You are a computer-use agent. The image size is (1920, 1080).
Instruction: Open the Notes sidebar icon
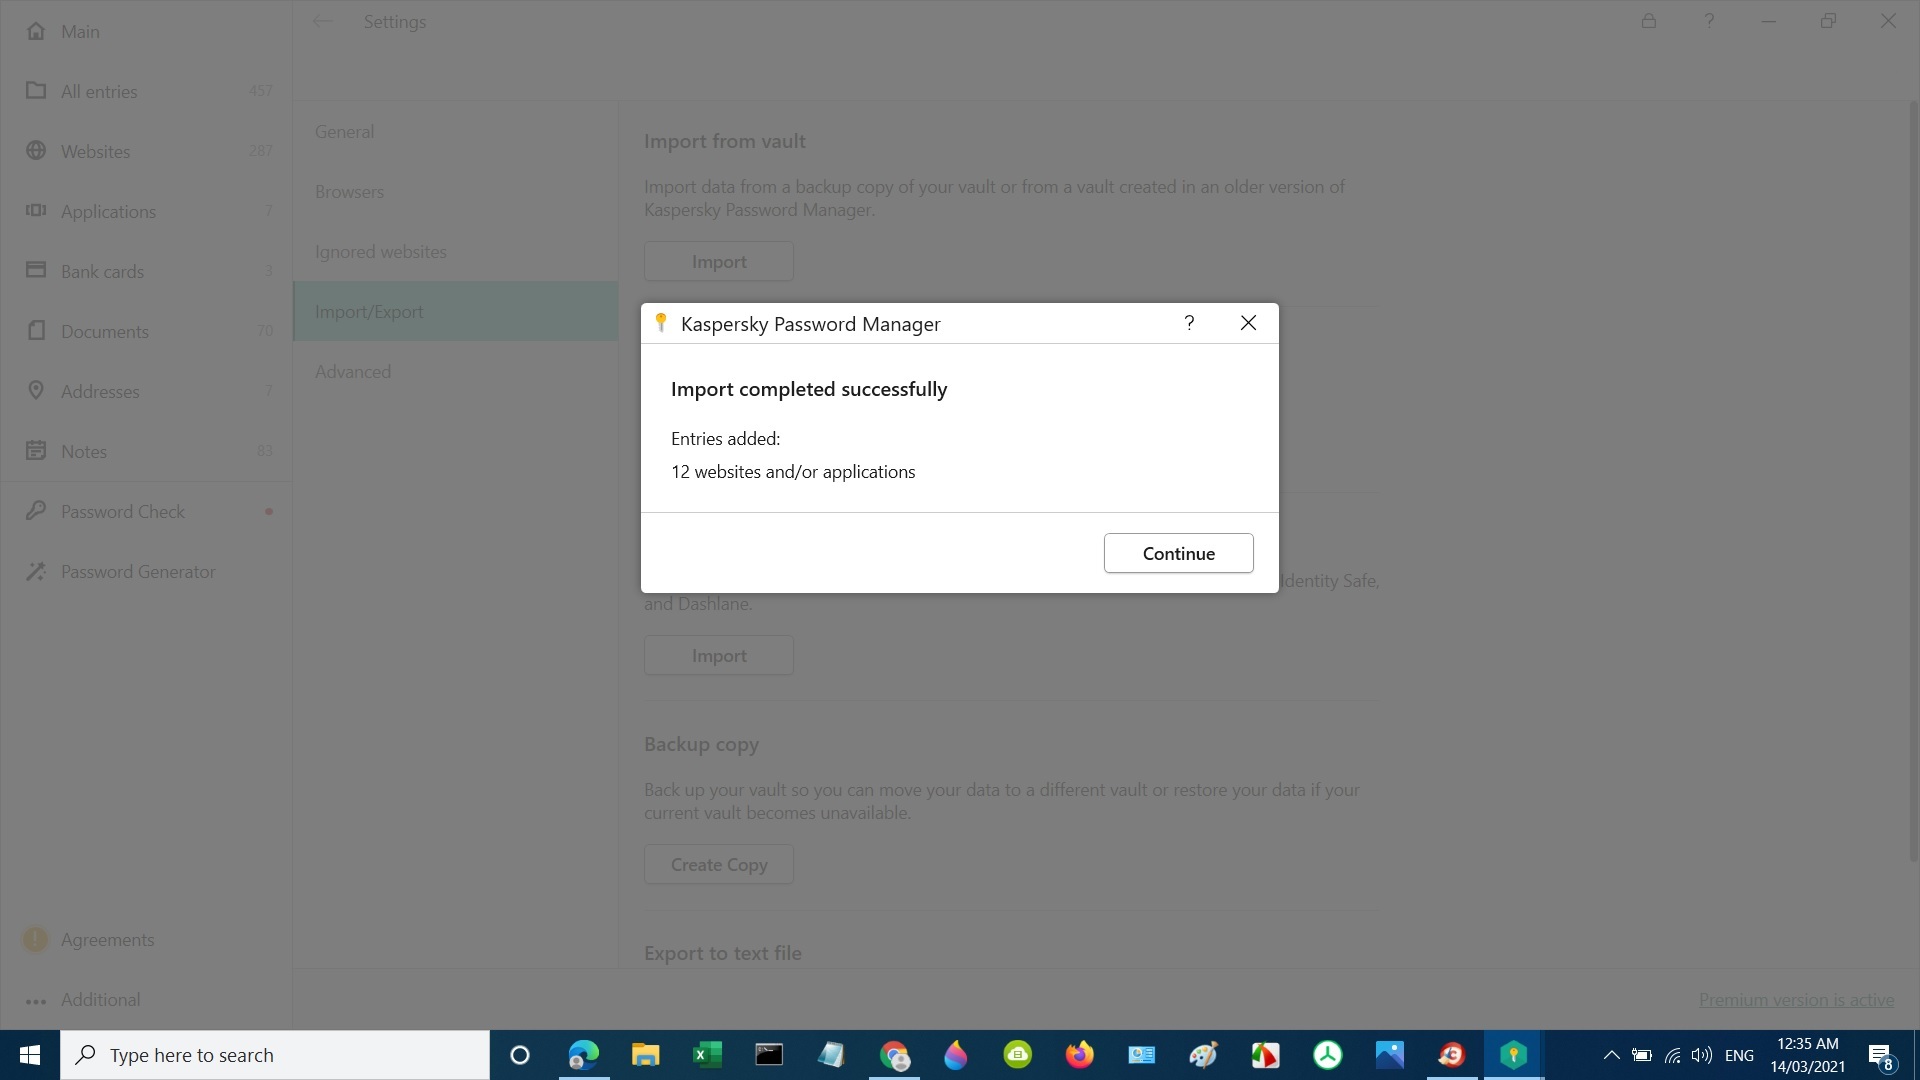click(x=36, y=450)
